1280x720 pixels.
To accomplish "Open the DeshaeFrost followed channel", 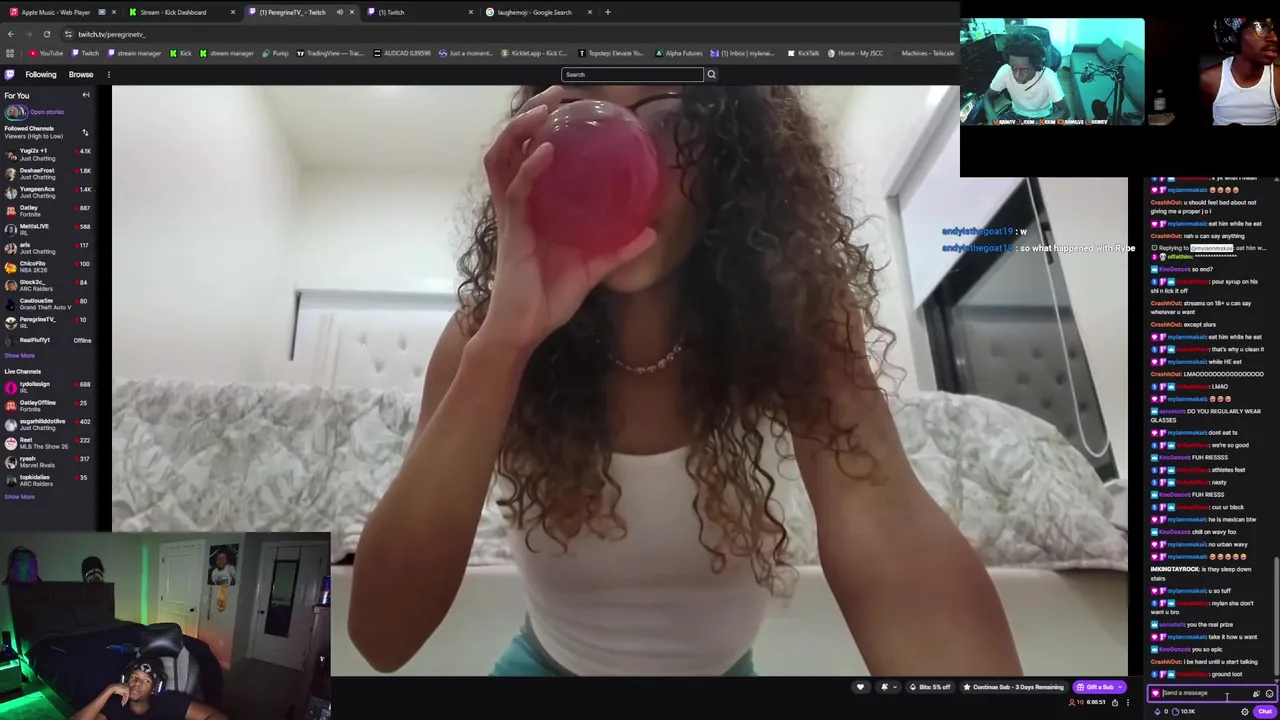I will click(x=47, y=173).
